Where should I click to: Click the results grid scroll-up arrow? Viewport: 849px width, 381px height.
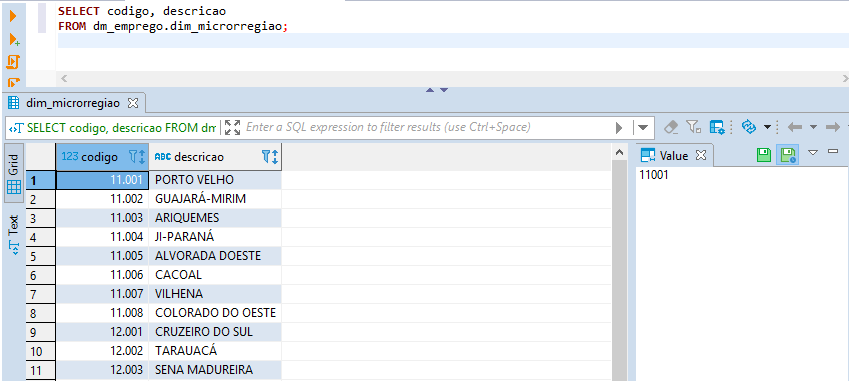[x=619, y=154]
